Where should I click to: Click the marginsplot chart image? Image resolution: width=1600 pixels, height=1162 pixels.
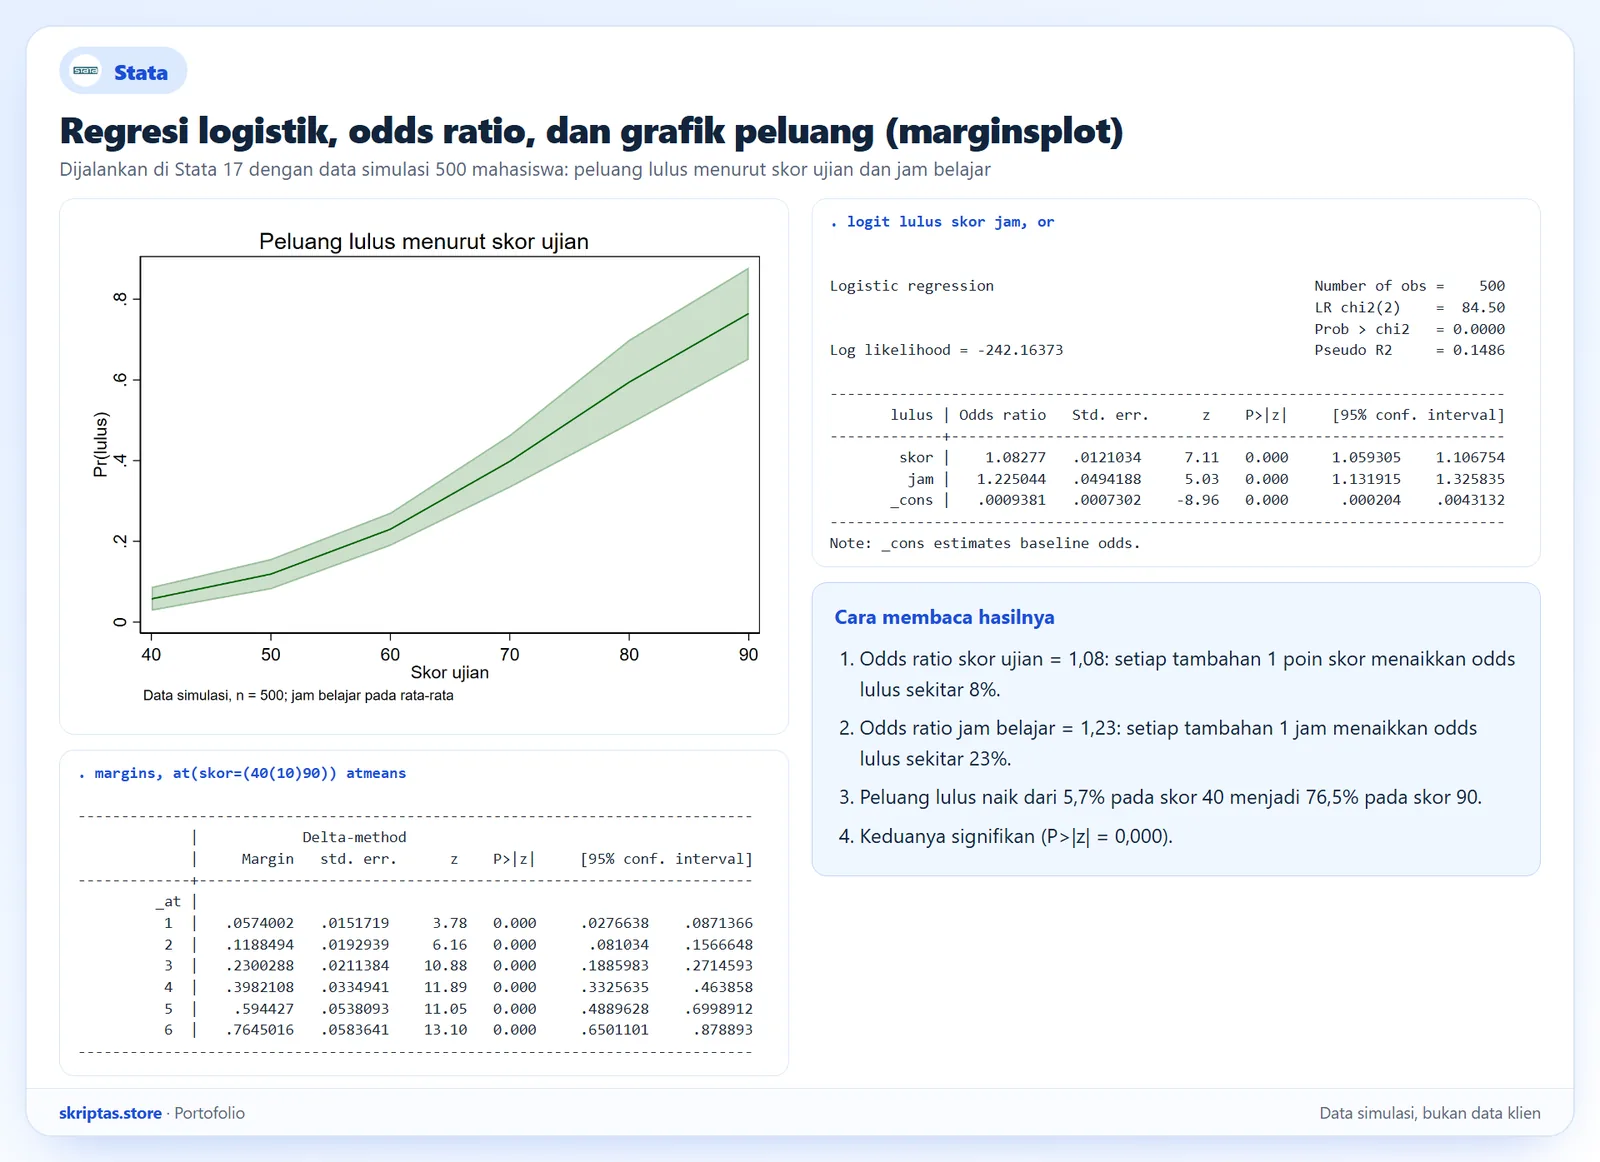coord(424,467)
